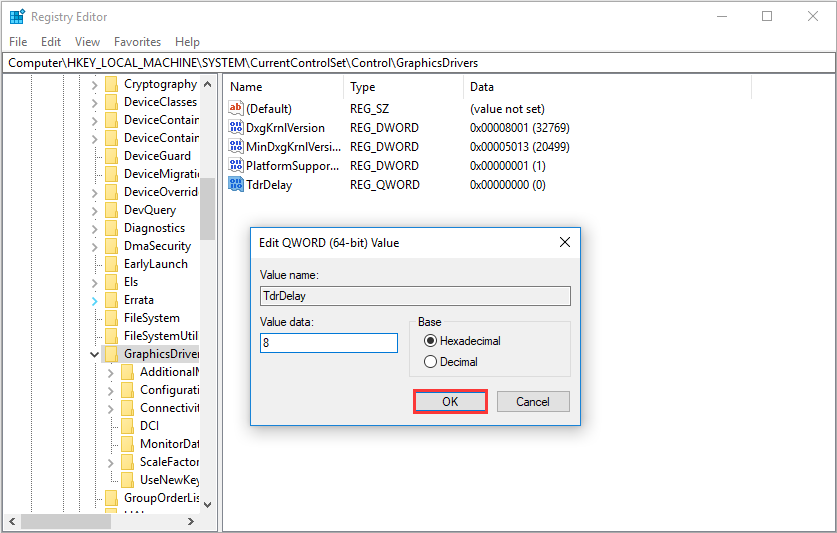The width and height of the screenshot is (837, 533).
Task: Click the Errata folder icon
Action: 112,300
